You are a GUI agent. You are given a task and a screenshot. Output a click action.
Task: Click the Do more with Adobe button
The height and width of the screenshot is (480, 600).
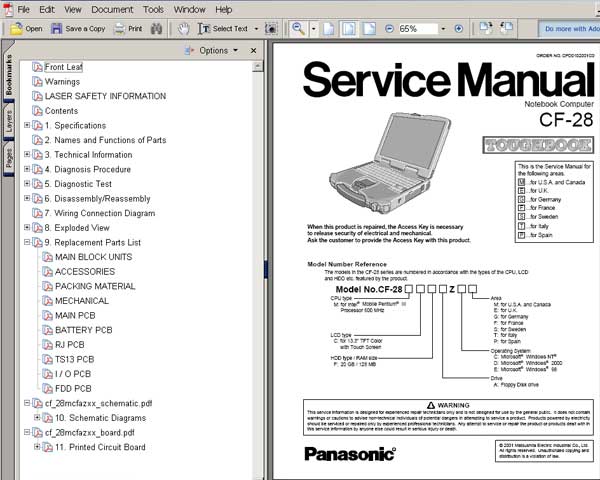pyautogui.click(x=569, y=29)
